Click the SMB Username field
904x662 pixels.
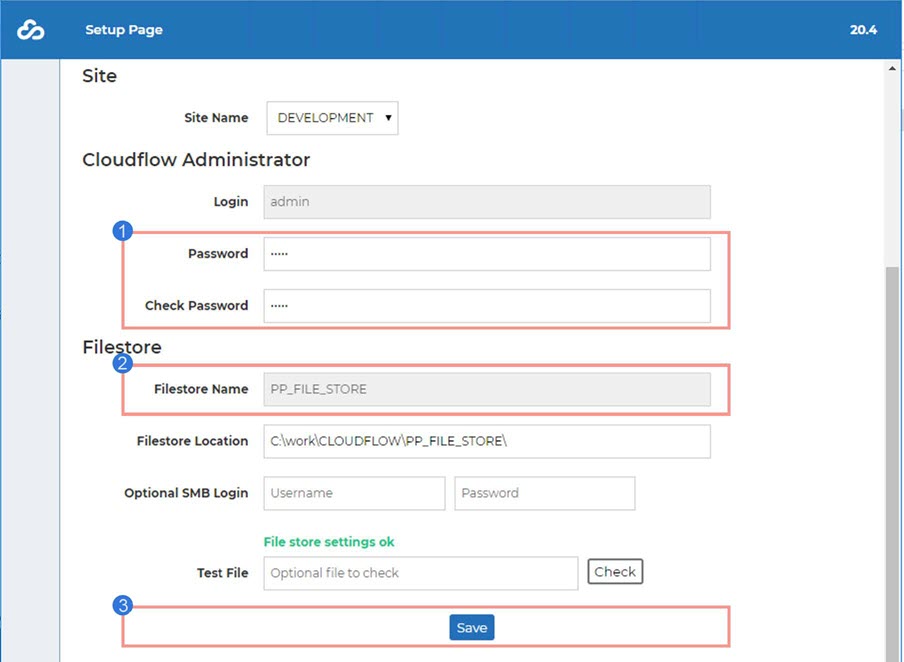[355, 493]
